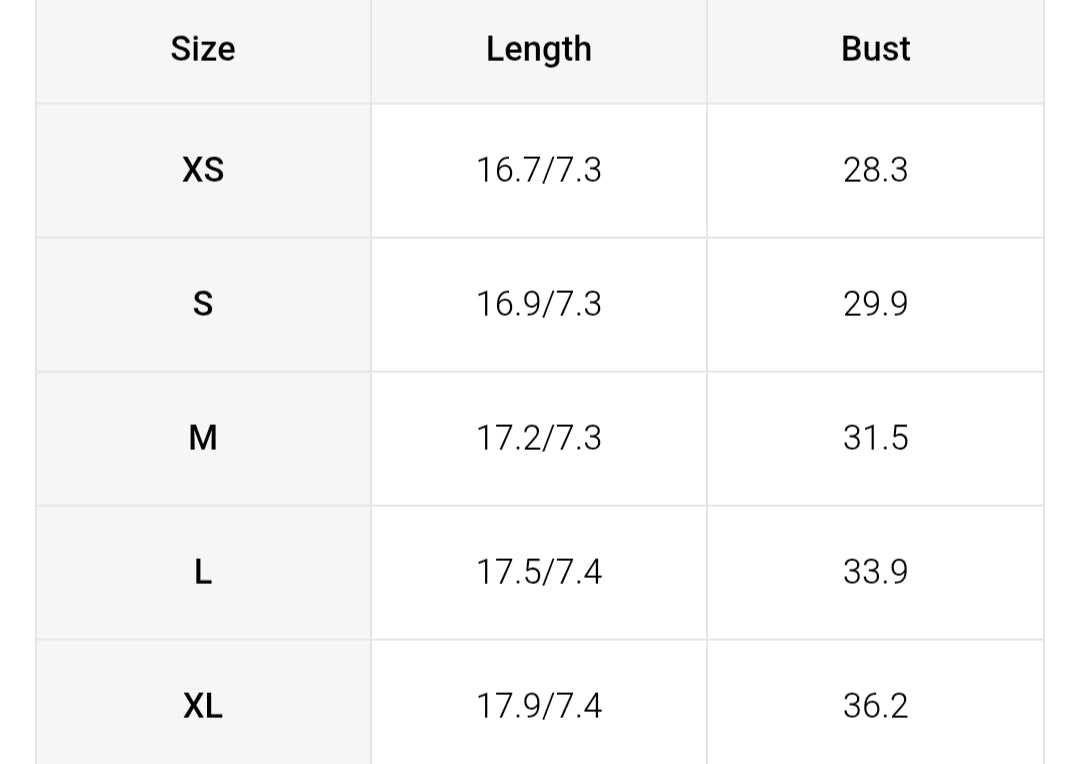Click the 36.2 bust measurement

coord(876,706)
